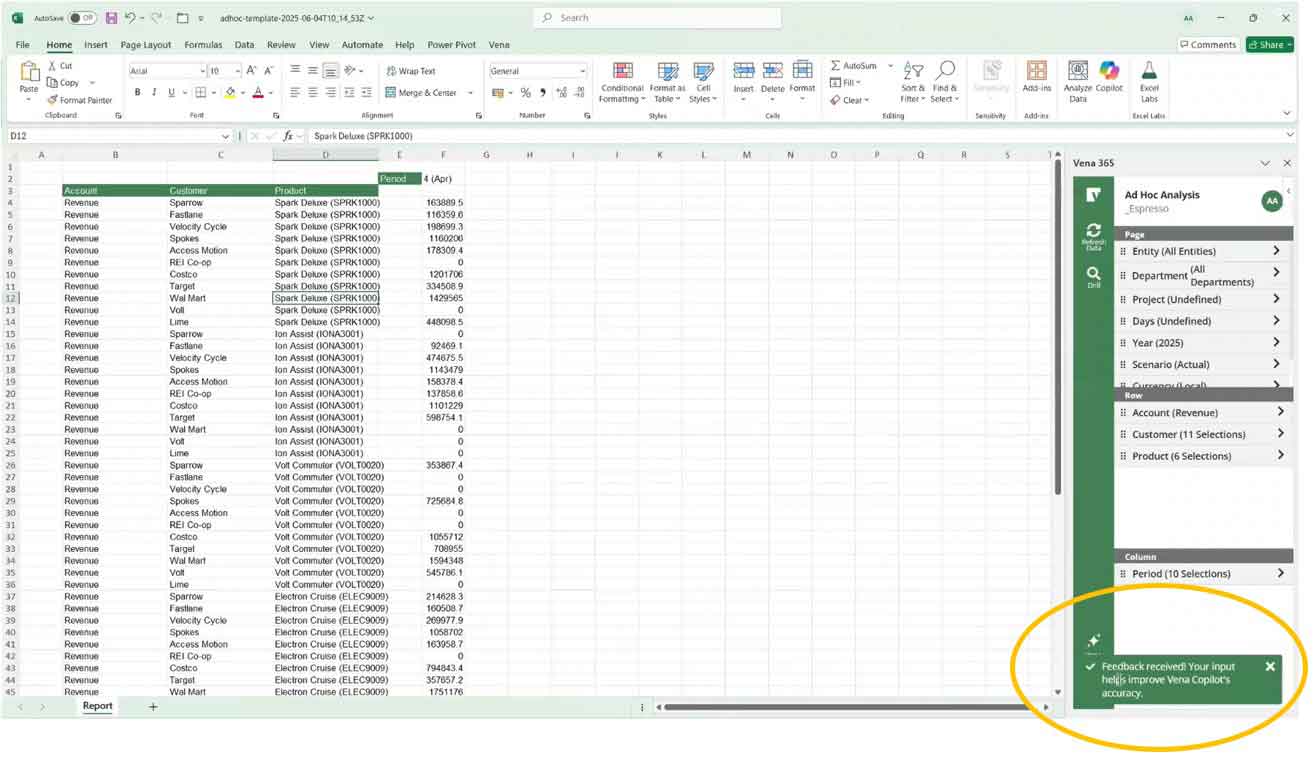
Task: Open Vena Copilot sparkle icon in sidebar
Action: tap(1093, 641)
